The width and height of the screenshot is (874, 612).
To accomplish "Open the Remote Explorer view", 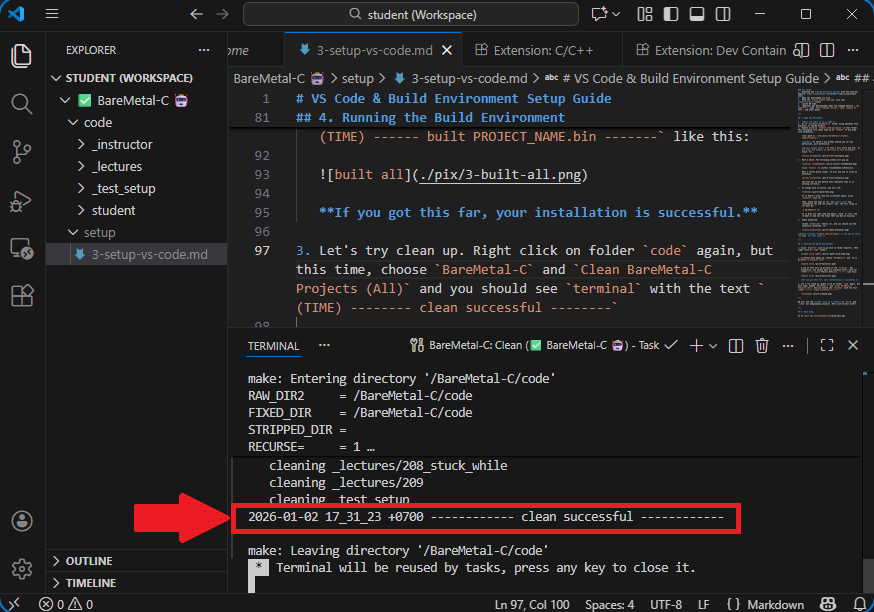I will (22, 248).
